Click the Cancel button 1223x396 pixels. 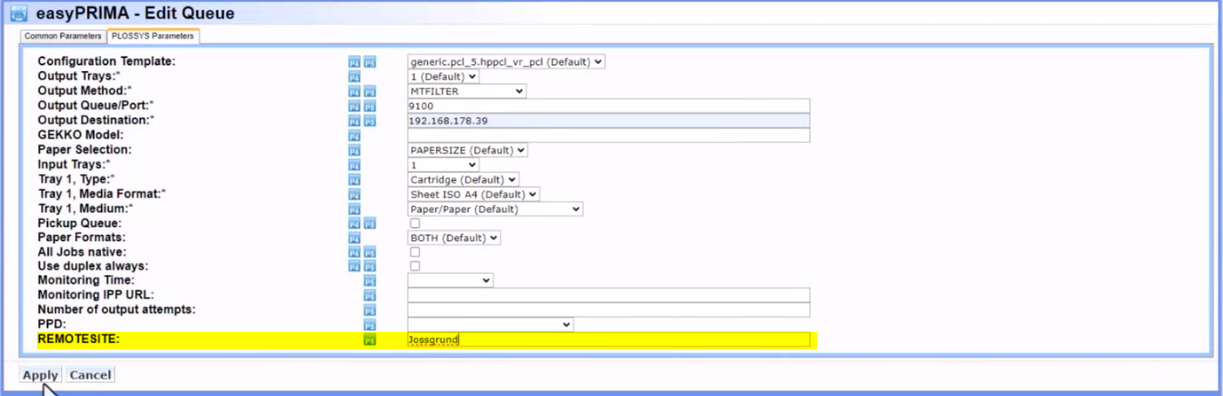pyautogui.click(x=90, y=375)
